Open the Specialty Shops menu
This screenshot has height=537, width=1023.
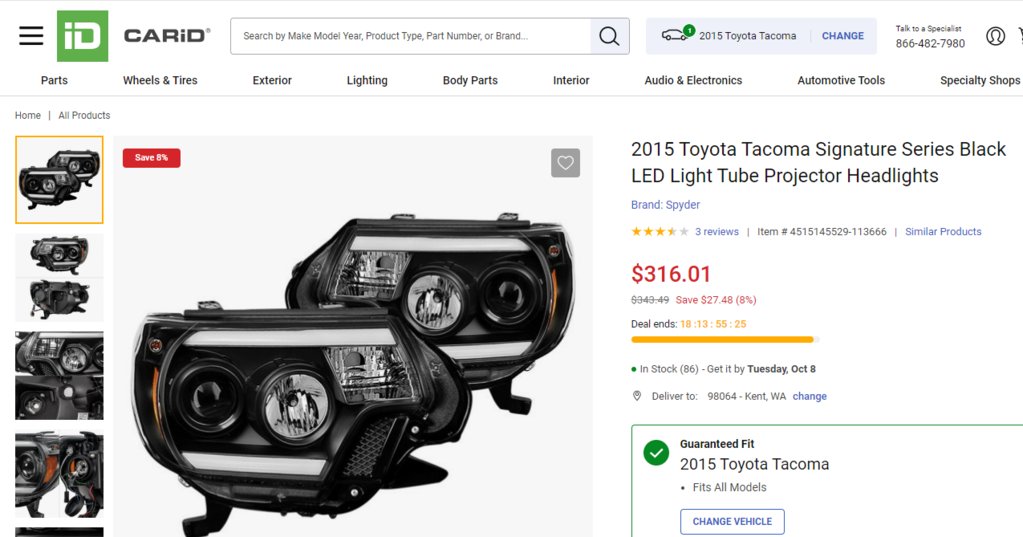tap(979, 80)
